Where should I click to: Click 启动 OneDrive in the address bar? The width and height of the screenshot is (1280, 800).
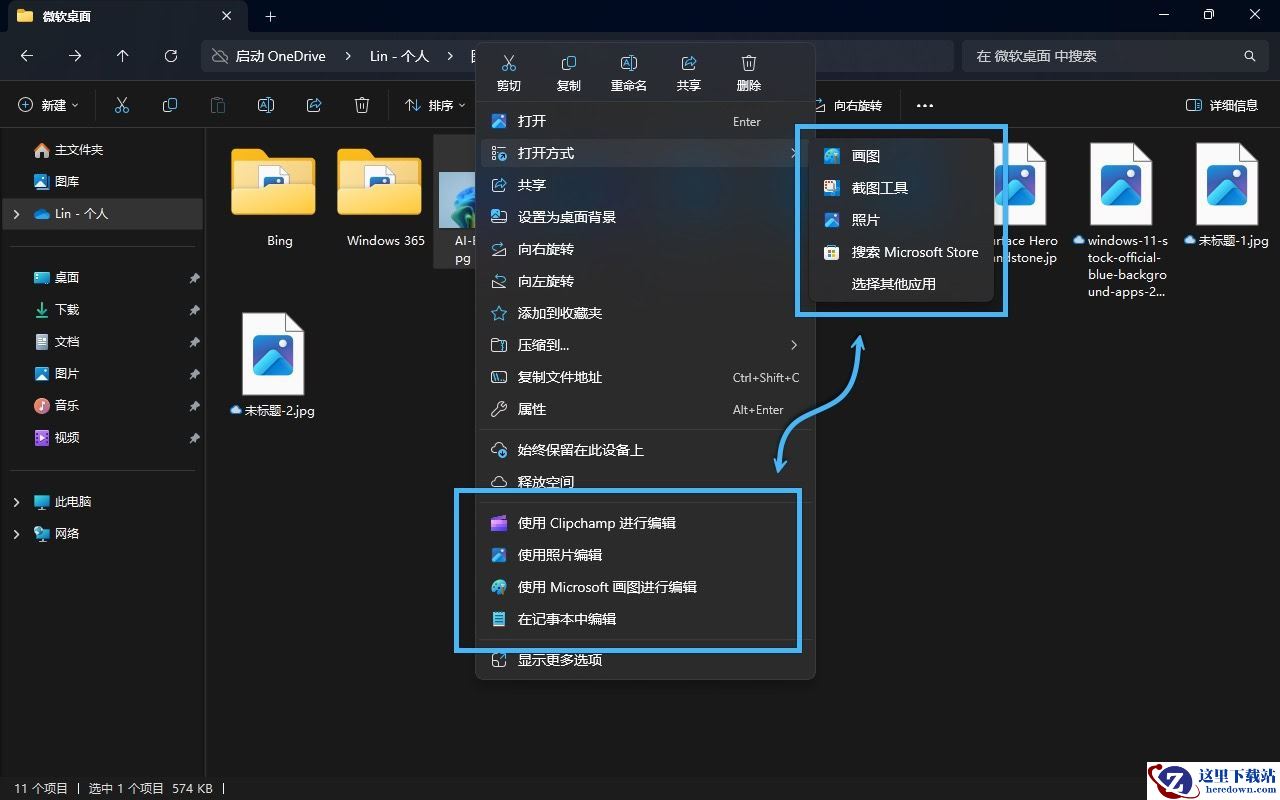[x=280, y=56]
